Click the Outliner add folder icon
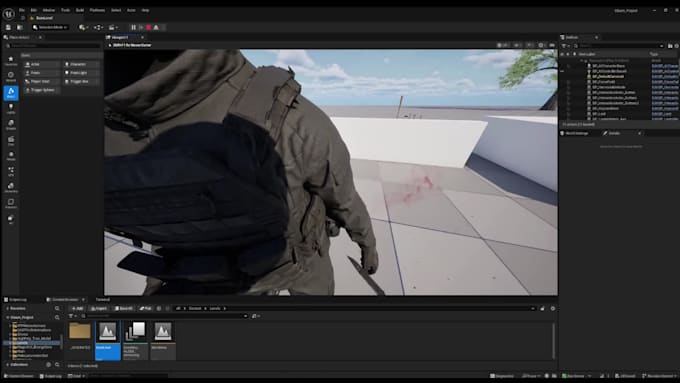 click(670, 46)
